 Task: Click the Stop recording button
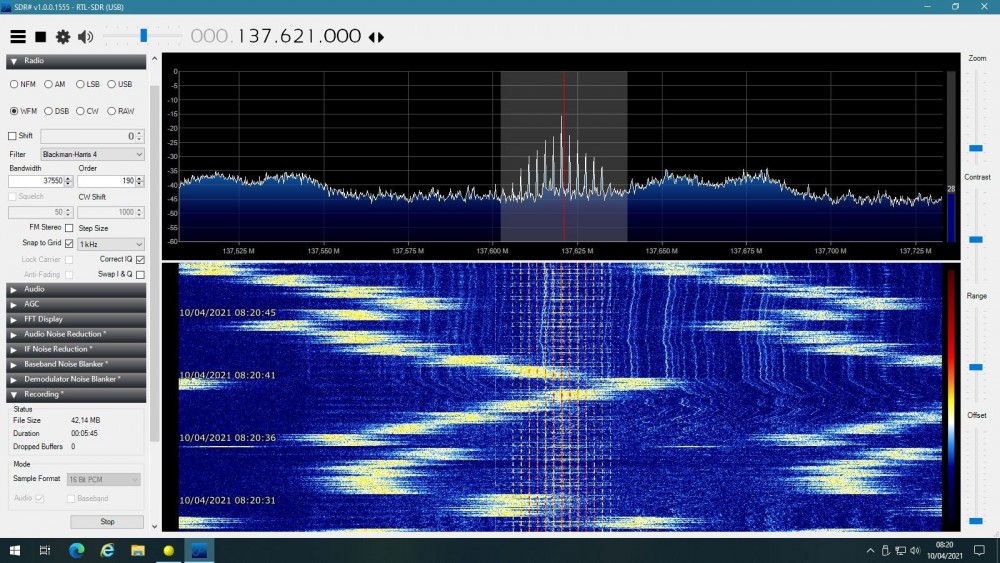(x=107, y=522)
